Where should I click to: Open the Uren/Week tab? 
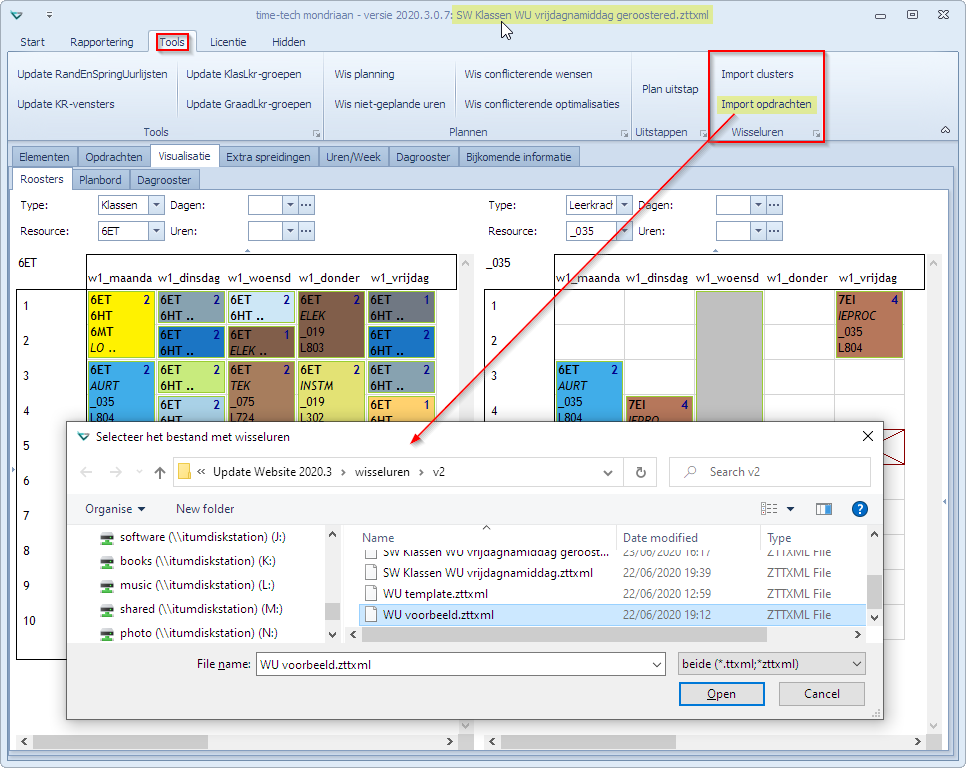point(354,157)
